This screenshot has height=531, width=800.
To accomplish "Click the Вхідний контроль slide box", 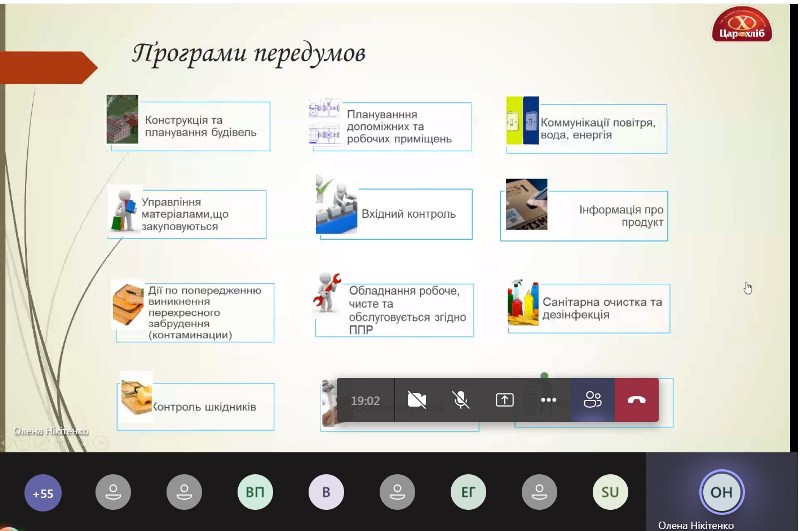I will 394,214.
